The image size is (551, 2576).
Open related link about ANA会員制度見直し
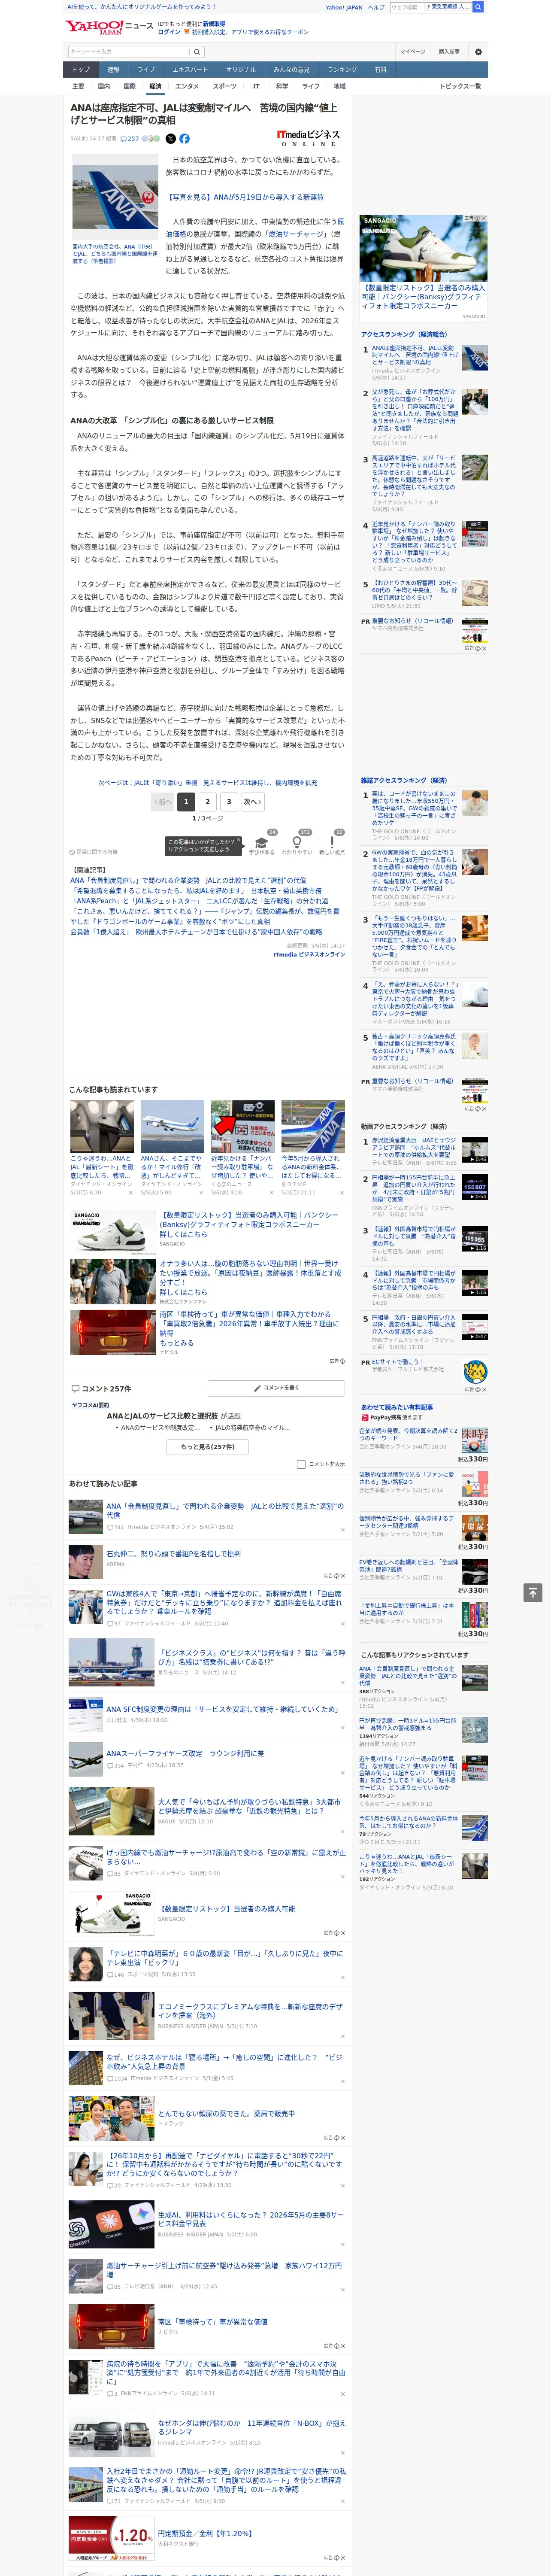188,880
